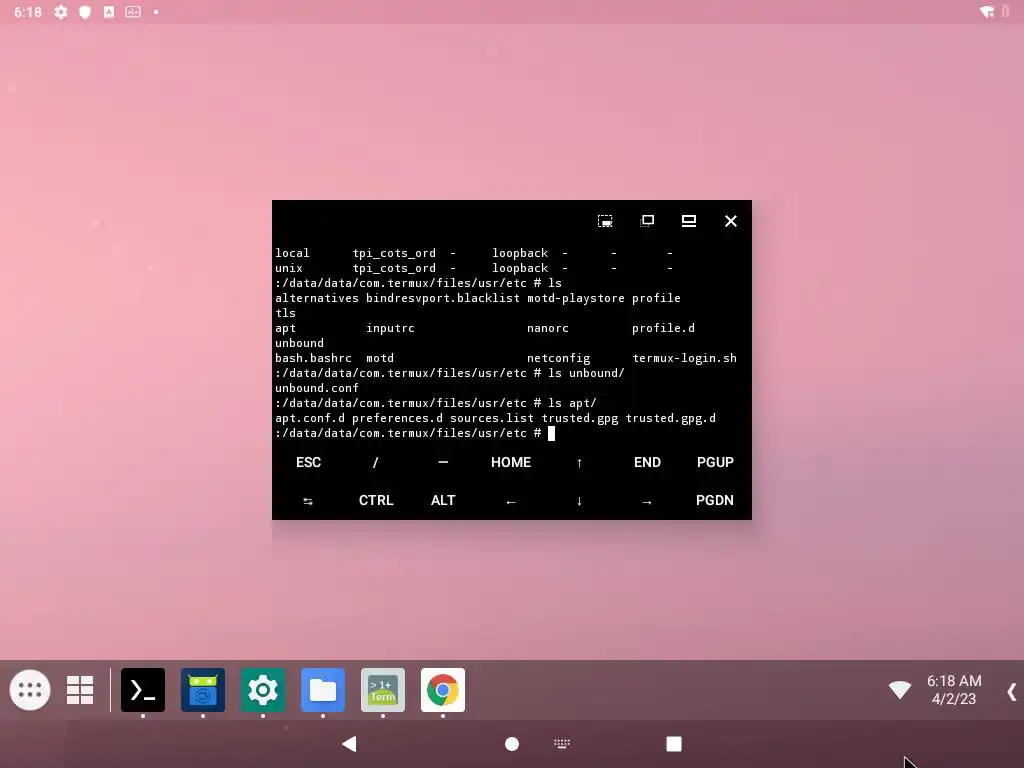Click 'unbound.conf' in terminal output

point(317,388)
